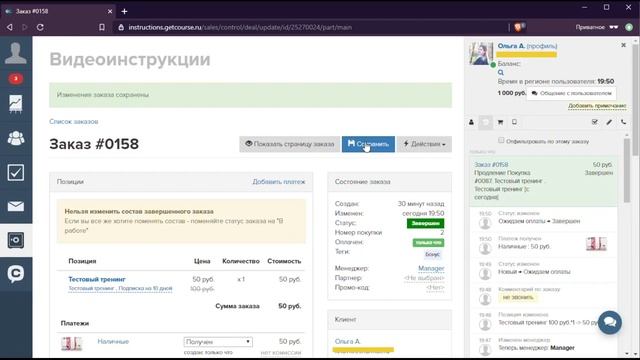The image size is (640, 360).
Task: Open the tasks checkmark sidebar icon
Action: click(16, 172)
